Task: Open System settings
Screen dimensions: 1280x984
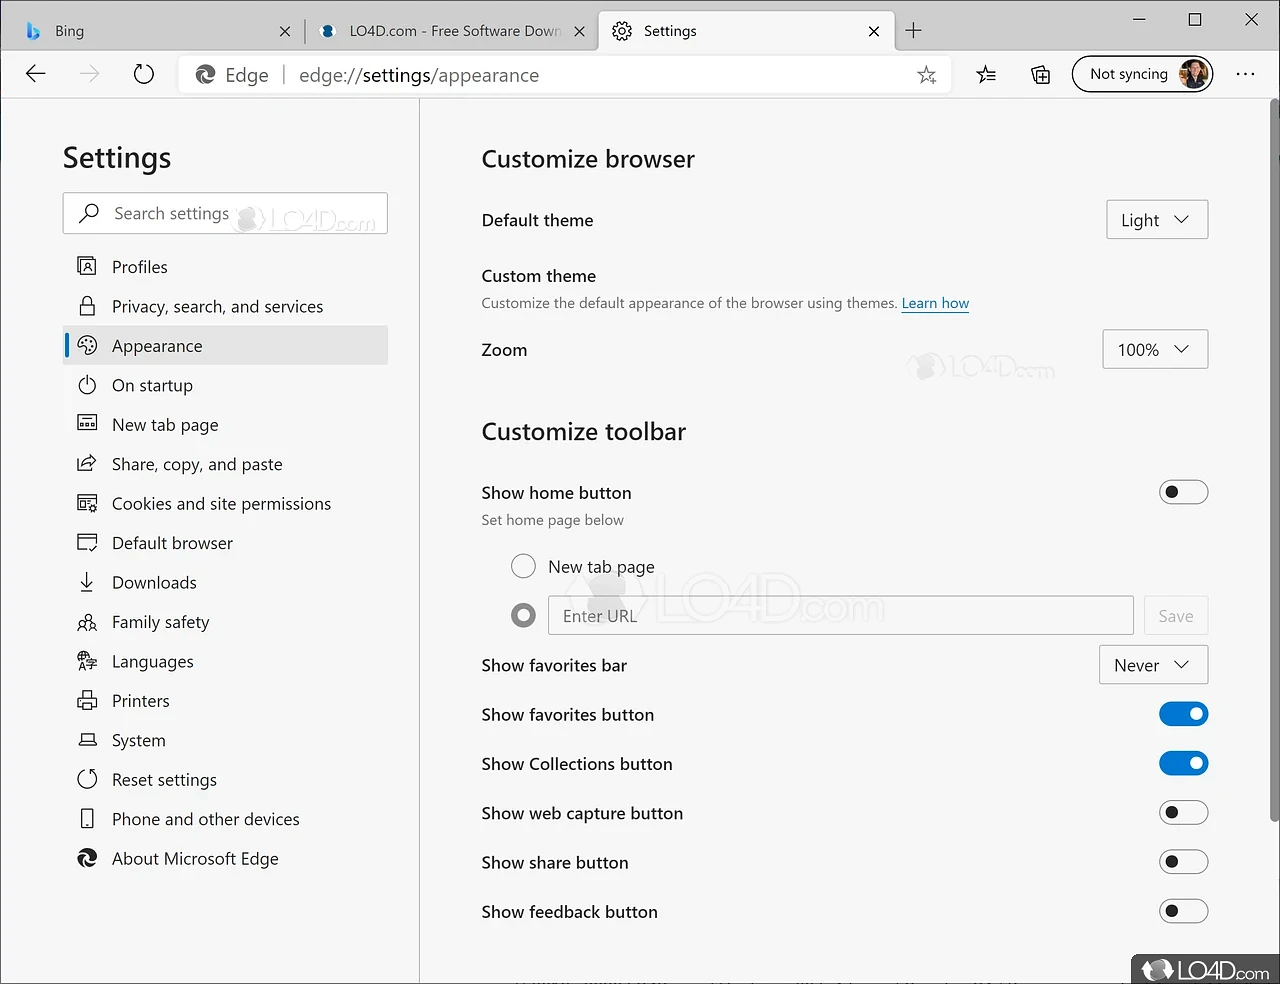Action: point(225,740)
